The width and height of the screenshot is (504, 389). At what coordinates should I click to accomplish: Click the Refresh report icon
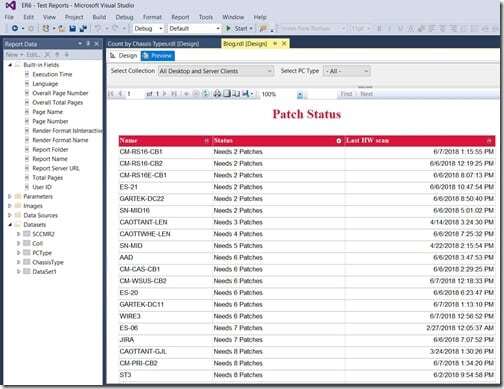click(205, 94)
